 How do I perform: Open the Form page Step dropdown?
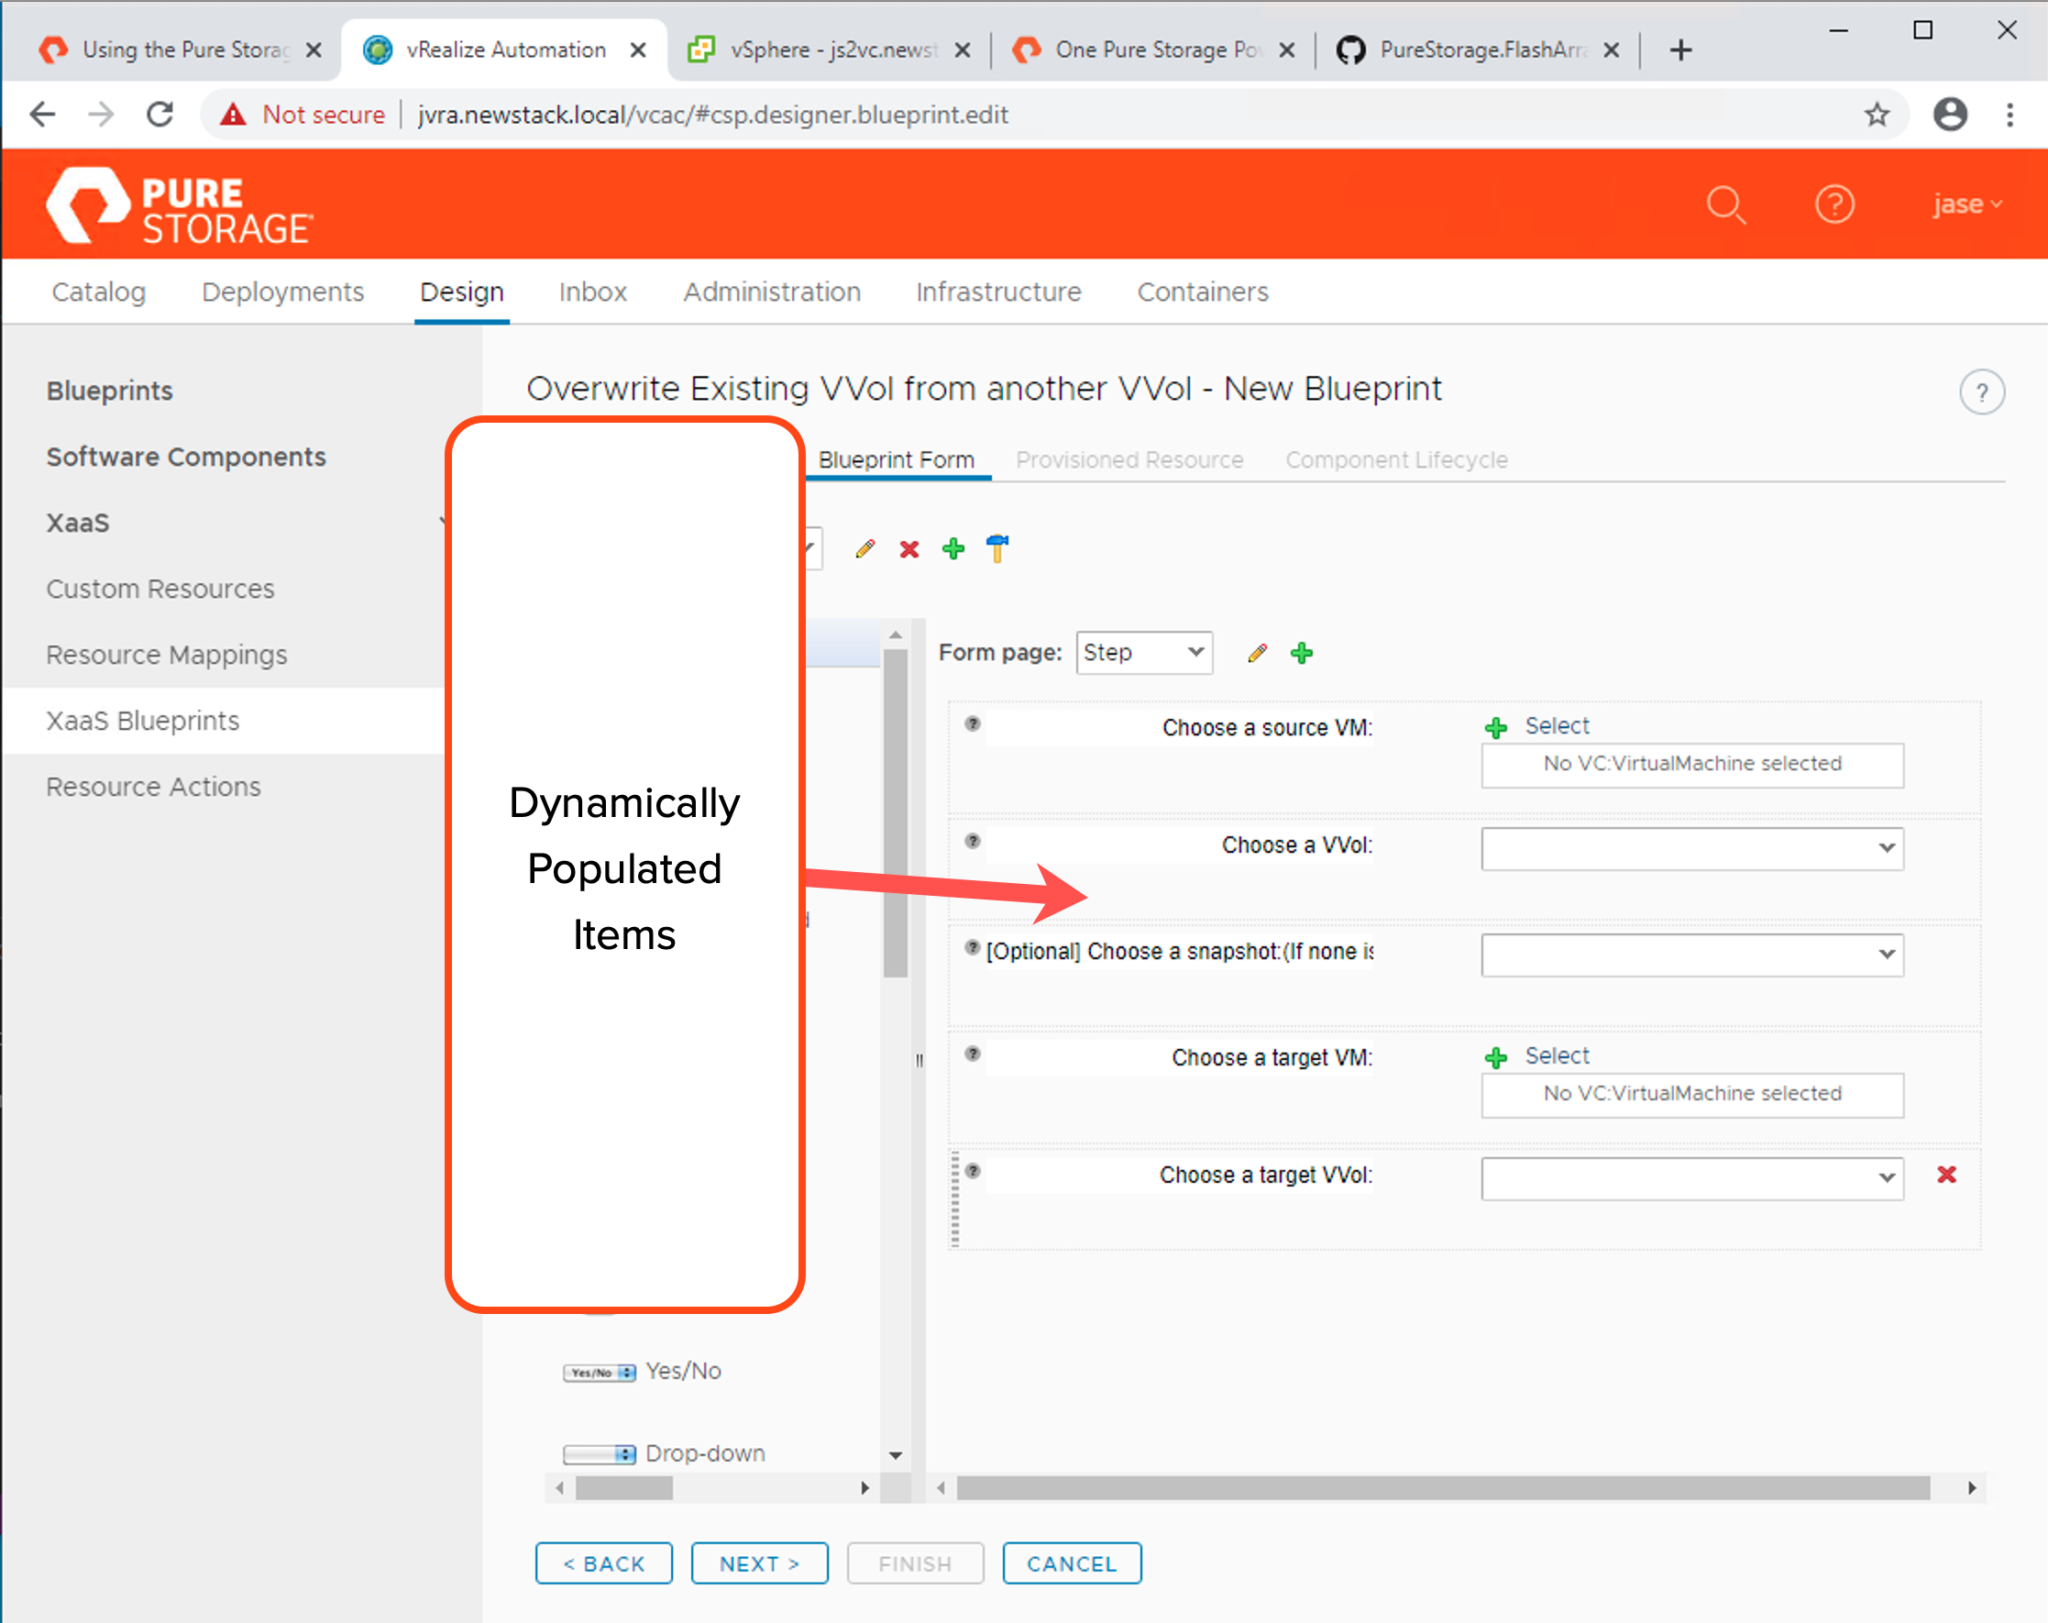coord(1144,653)
